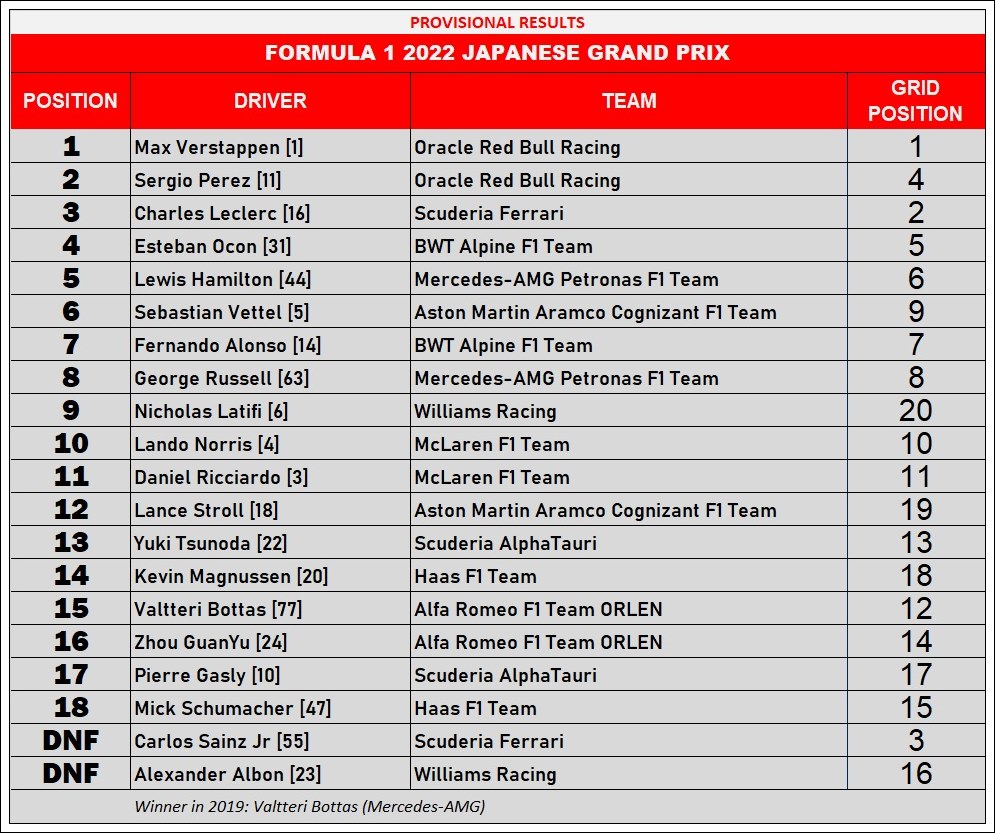995x833 pixels.
Task: Click the DRIVER column header
Action: point(270,101)
